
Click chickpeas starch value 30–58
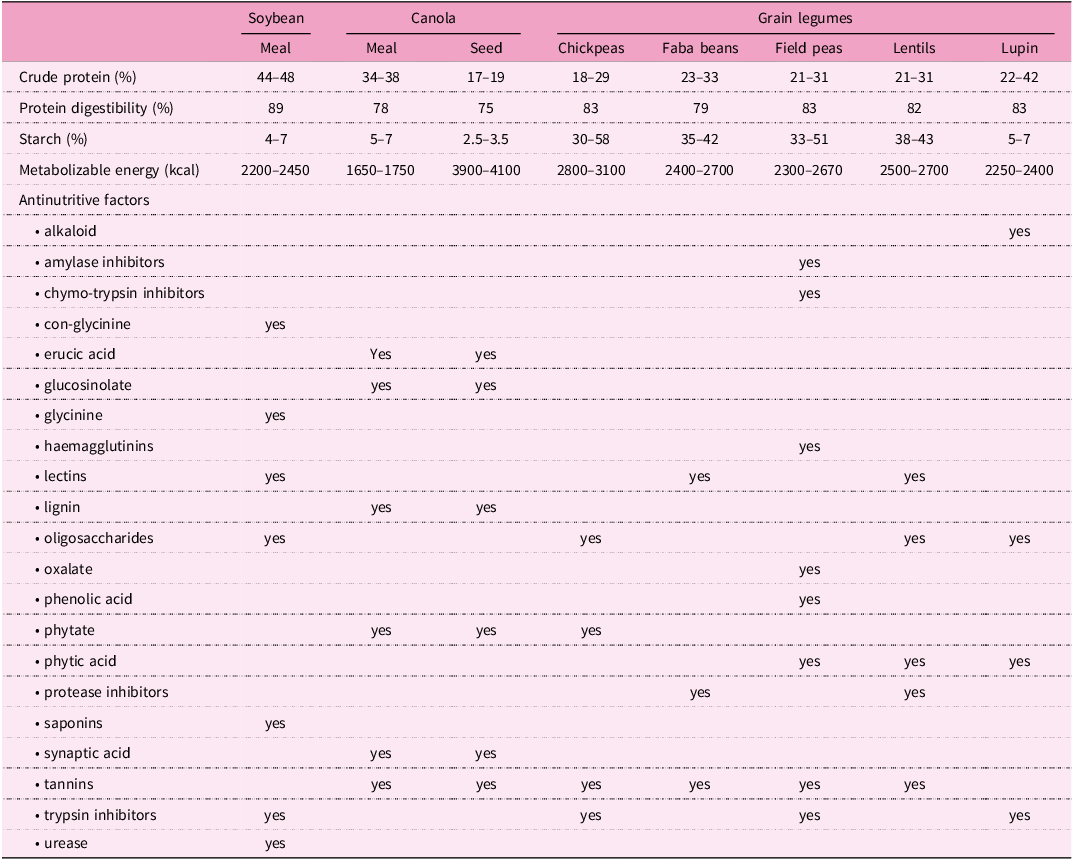pos(591,140)
